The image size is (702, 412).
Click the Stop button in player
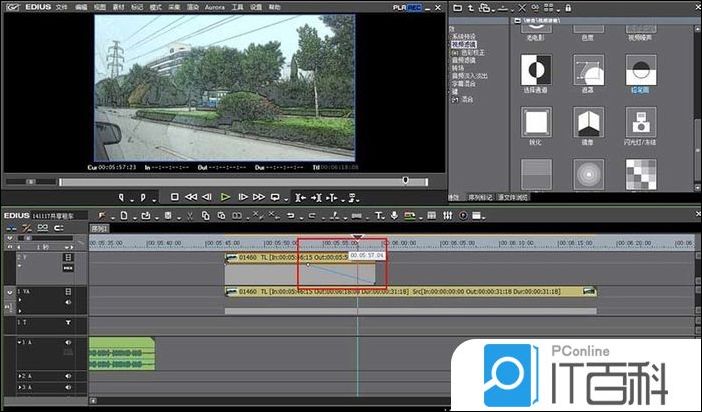pyautogui.click(x=174, y=197)
